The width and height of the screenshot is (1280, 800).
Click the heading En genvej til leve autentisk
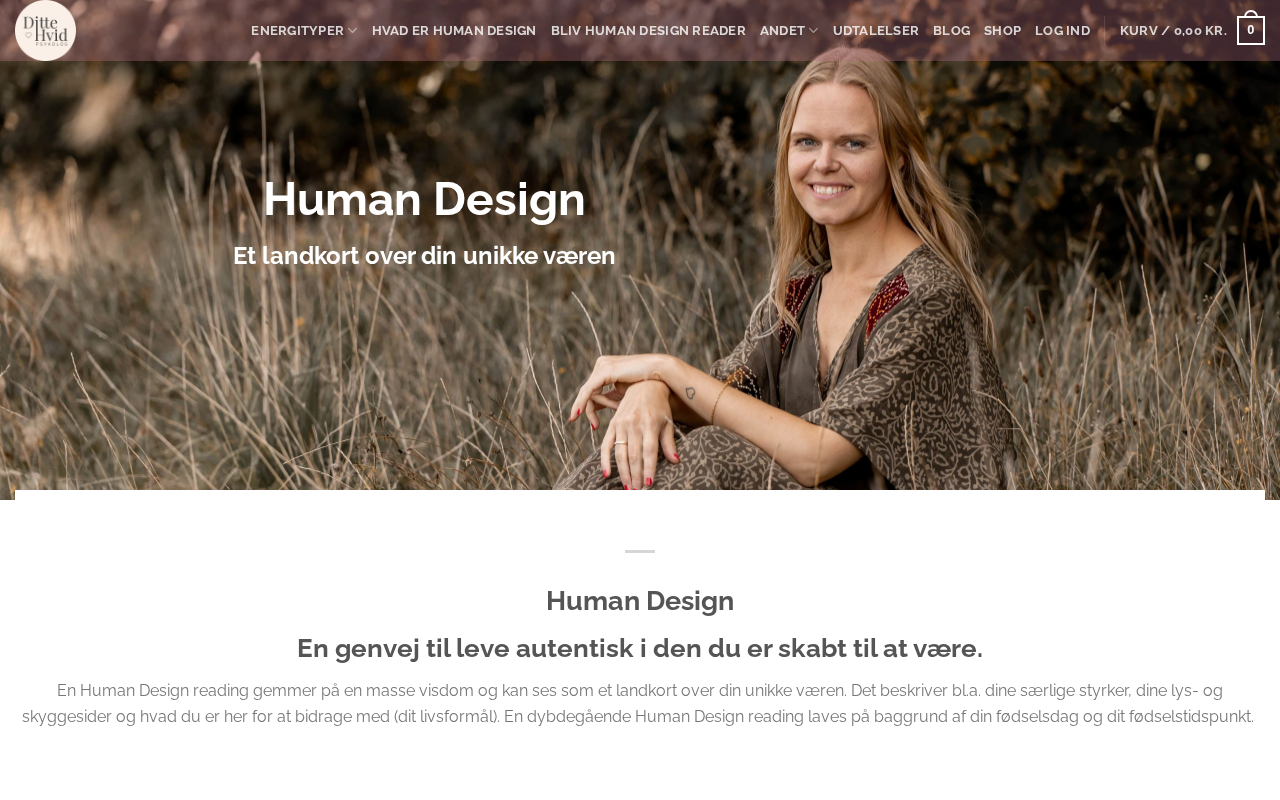click(640, 649)
